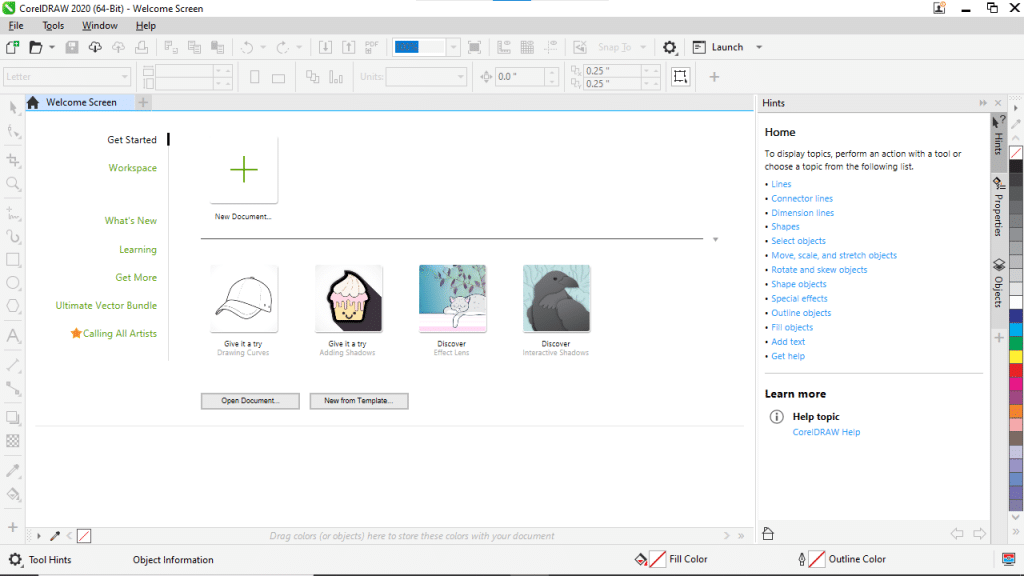Click the Open folder toolbar icon
1024x576 pixels.
pyautogui.click(x=36, y=47)
